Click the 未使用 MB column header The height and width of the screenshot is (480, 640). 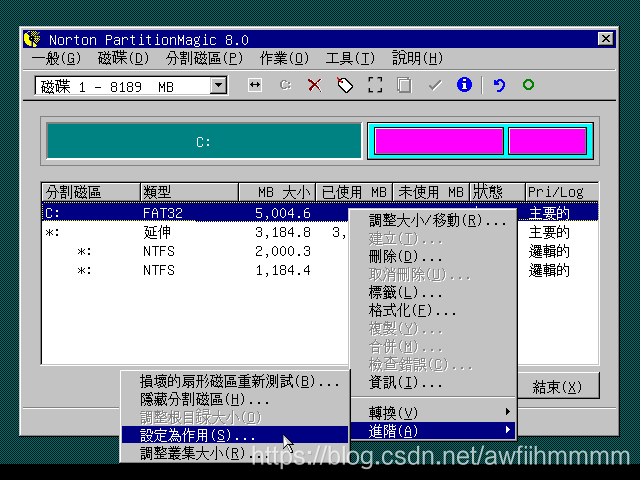coord(431,192)
